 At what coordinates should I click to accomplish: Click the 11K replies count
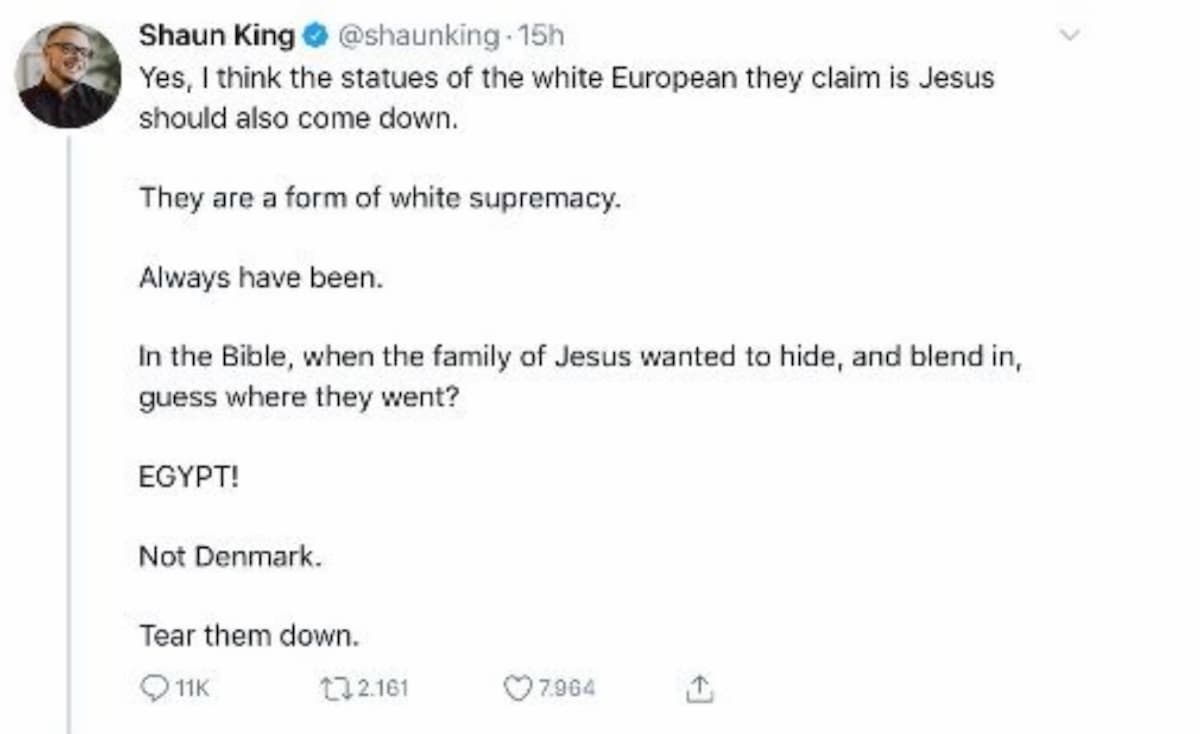coord(190,687)
